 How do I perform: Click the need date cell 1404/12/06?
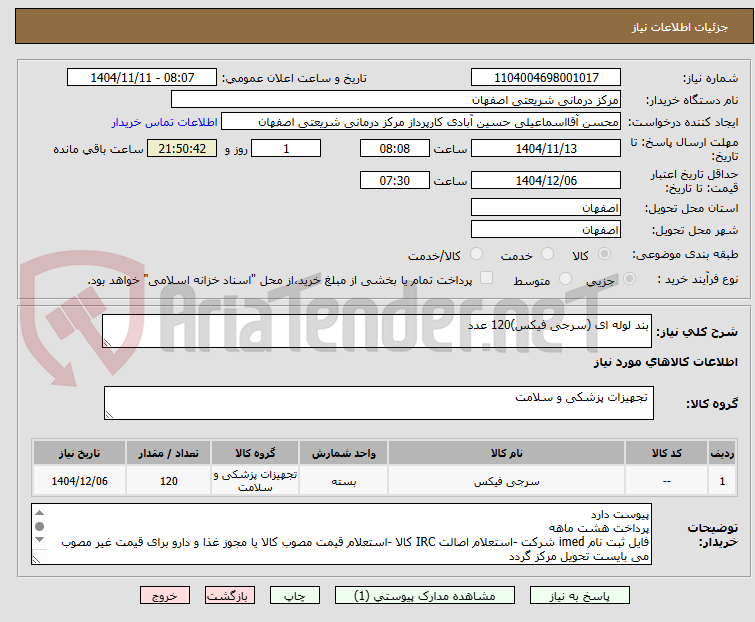coord(79,480)
